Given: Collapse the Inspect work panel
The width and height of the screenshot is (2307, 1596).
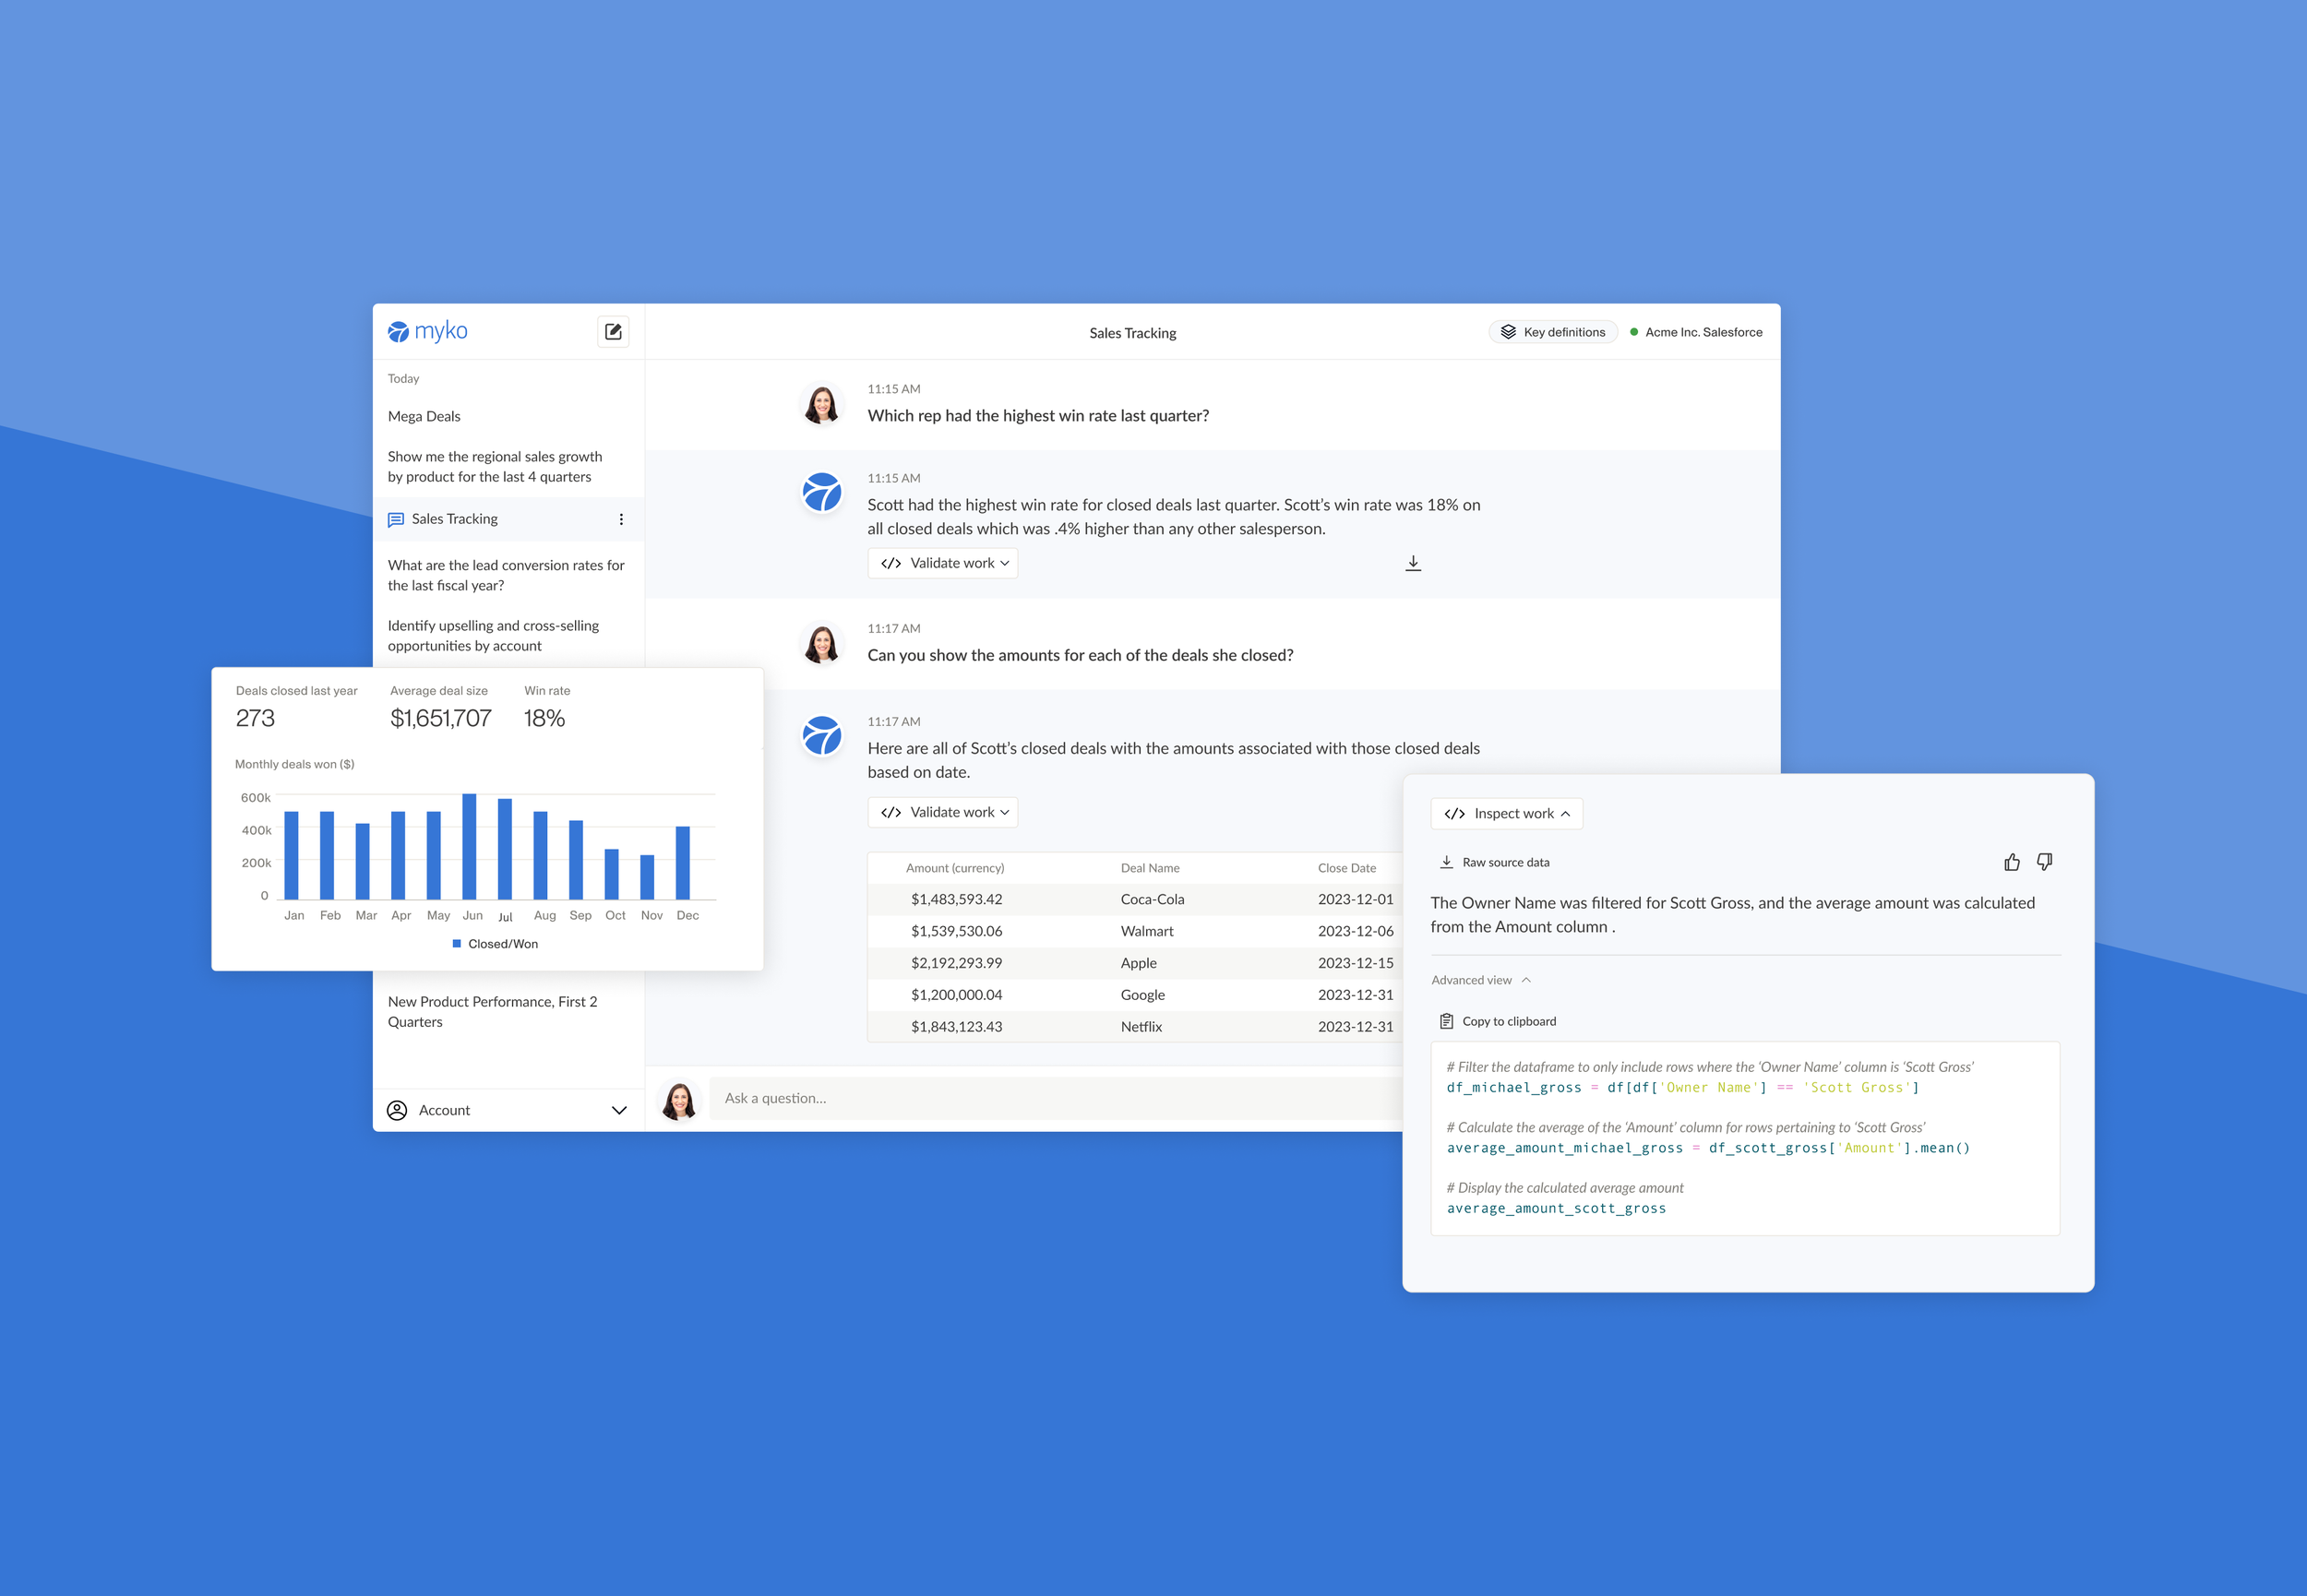Looking at the screenshot, I should point(1506,813).
